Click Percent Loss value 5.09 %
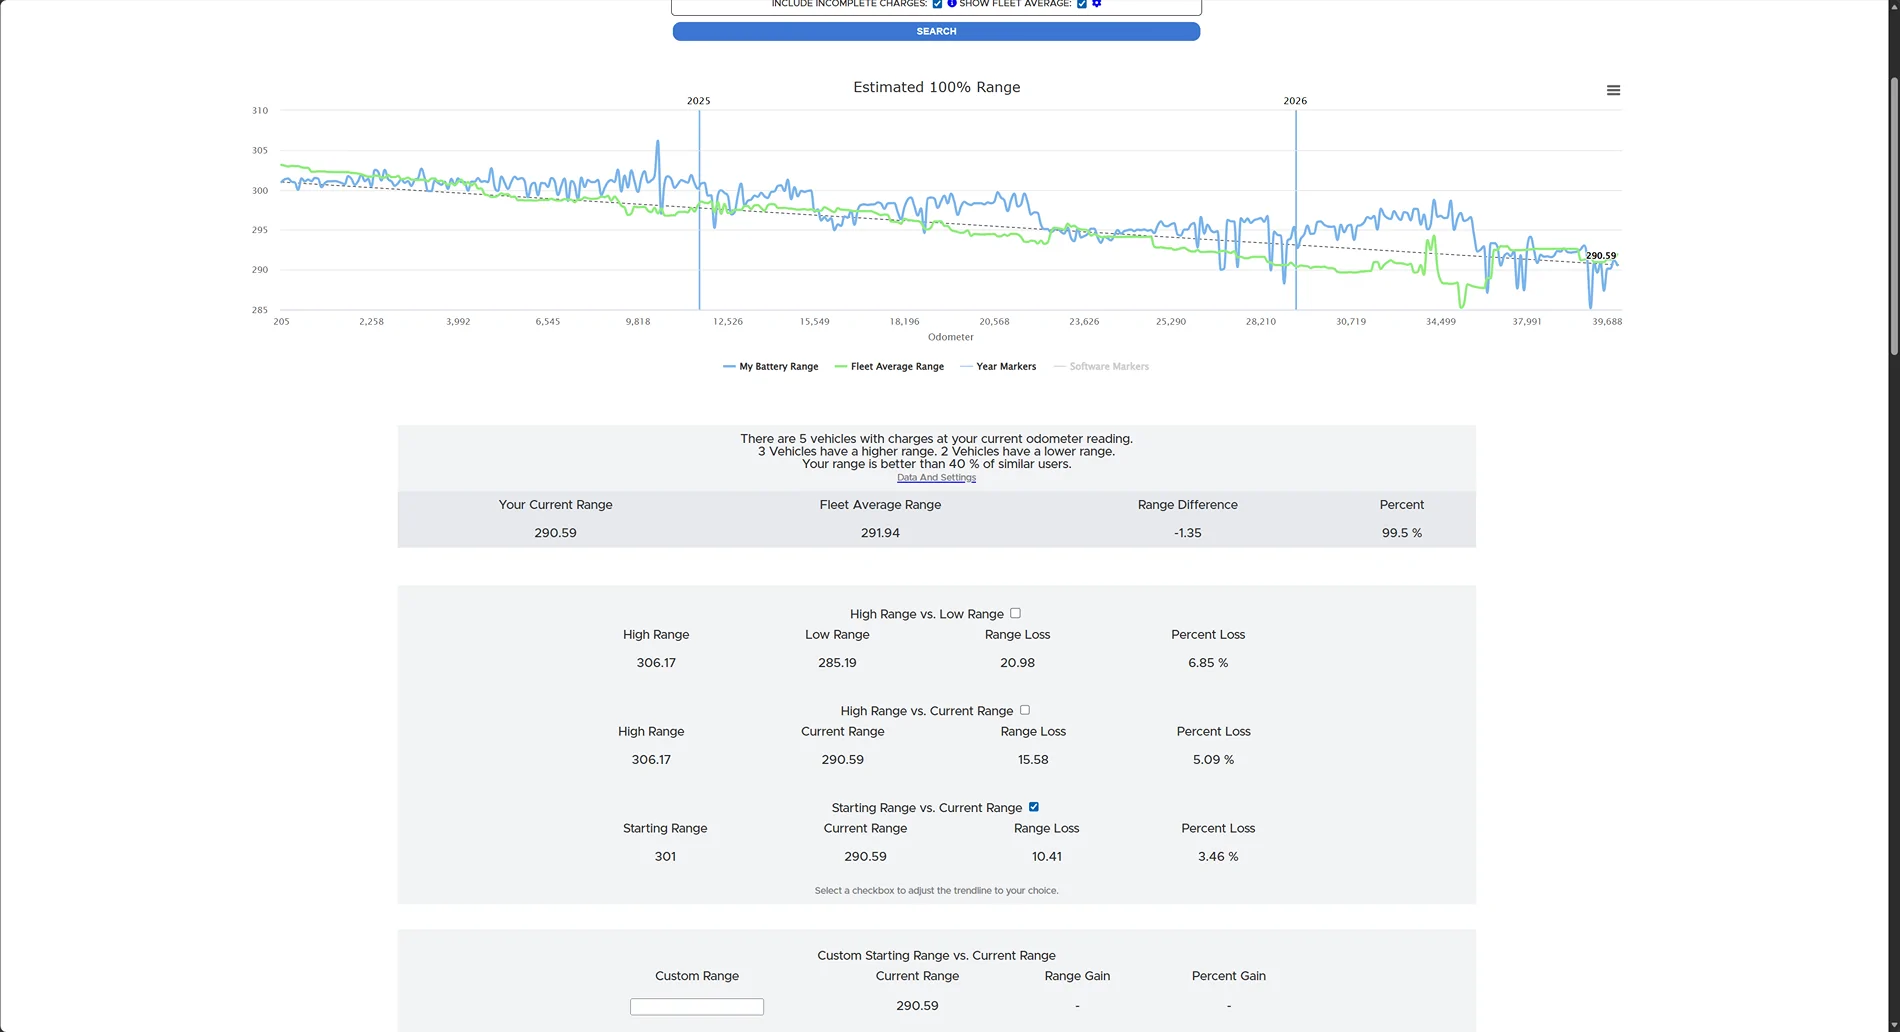 pos(1213,760)
